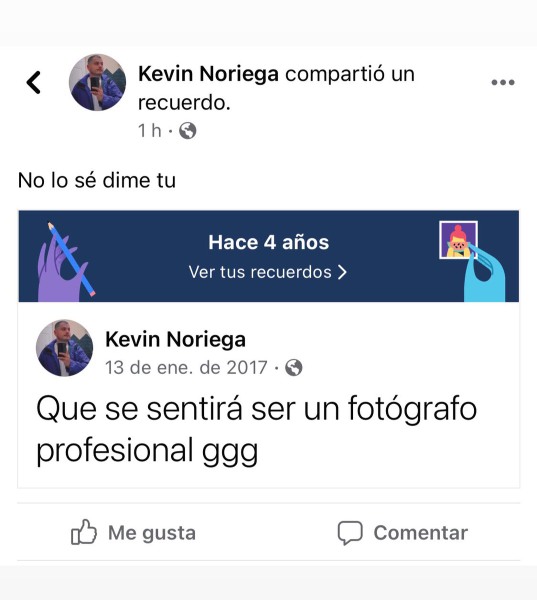Screen dimensions: 537x600
Task: Open the Ver tus recuerdos link
Action: (268, 272)
